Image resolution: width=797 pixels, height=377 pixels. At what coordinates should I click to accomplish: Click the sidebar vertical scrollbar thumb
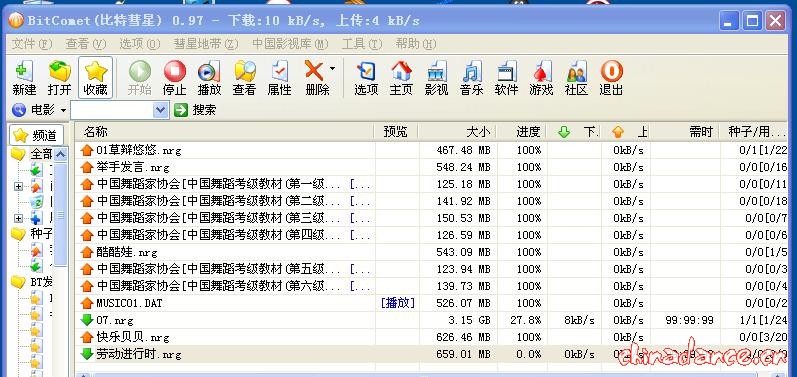(60, 214)
